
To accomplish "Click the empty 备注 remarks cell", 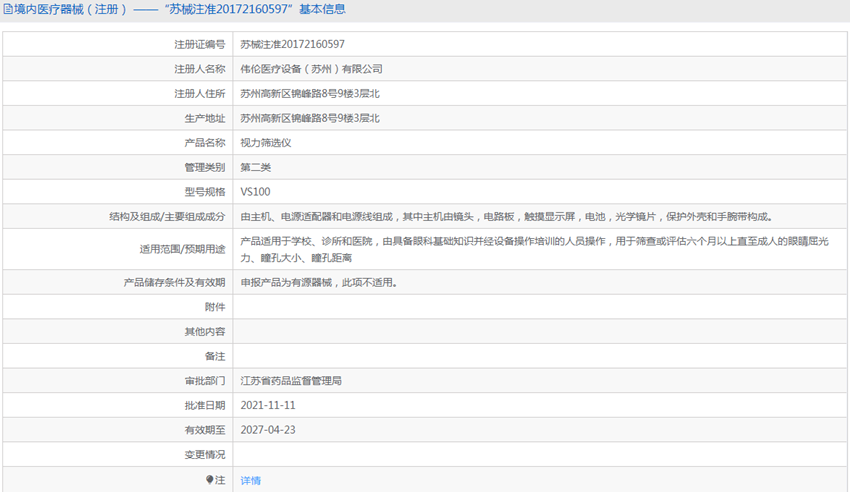I will point(540,356).
